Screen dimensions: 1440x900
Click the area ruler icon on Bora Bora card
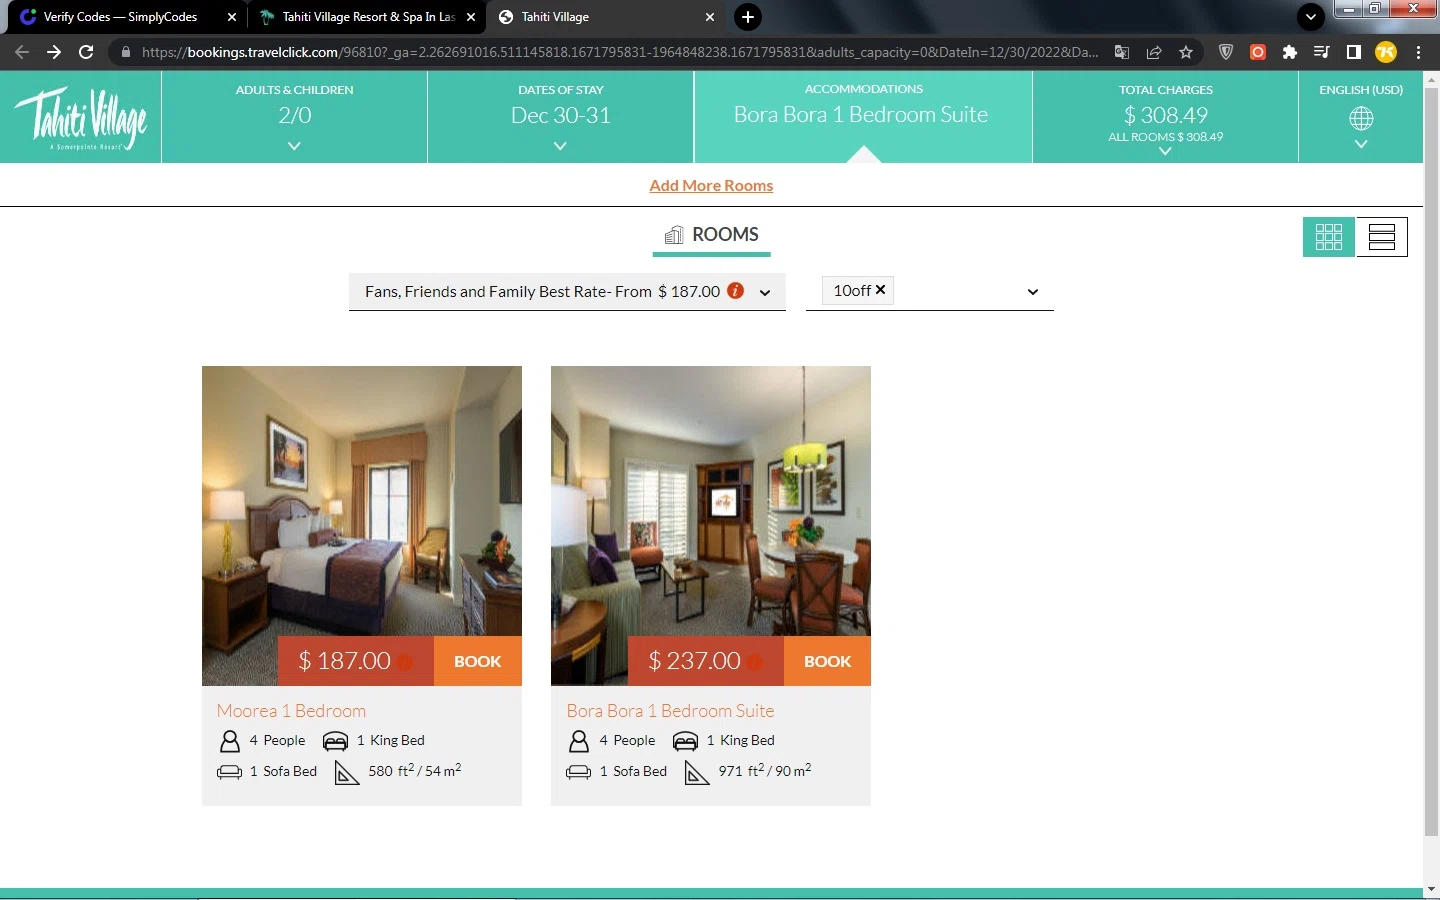tap(697, 773)
